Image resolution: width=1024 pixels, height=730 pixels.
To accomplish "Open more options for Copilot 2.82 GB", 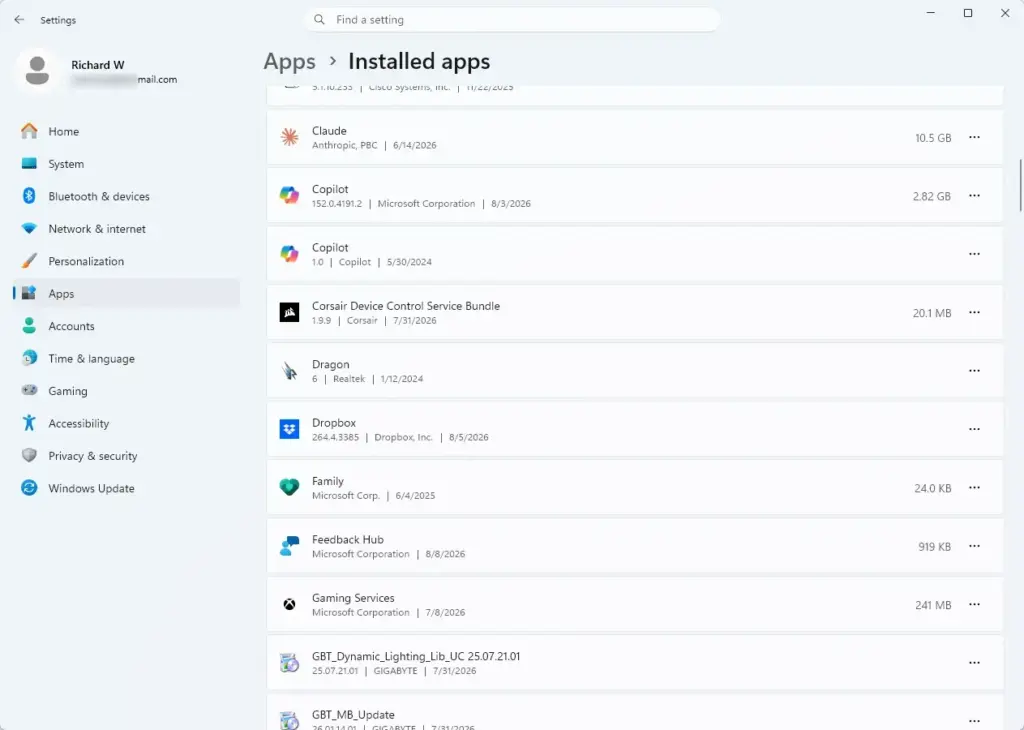I will click(974, 195).
